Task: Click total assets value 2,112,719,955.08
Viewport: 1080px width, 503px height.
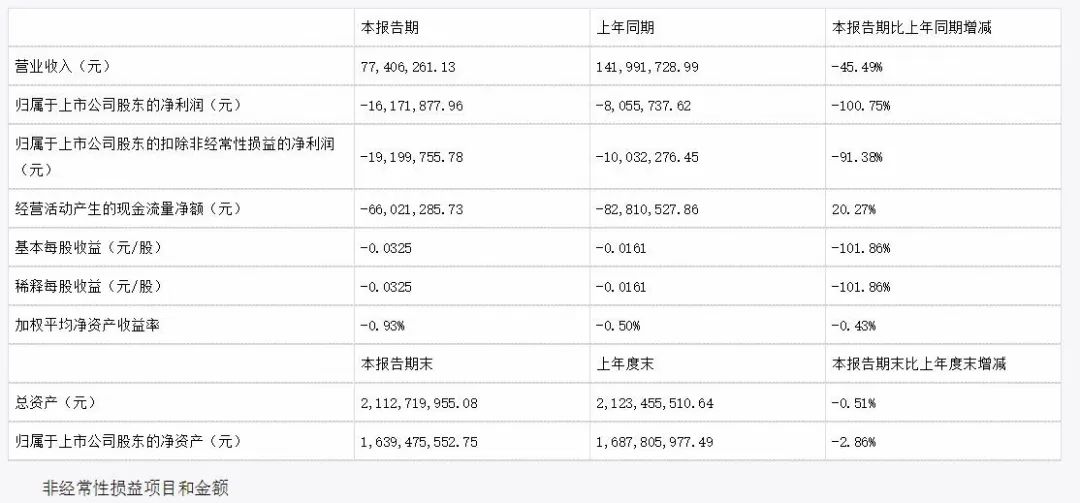Action: [x=419, y=403]
